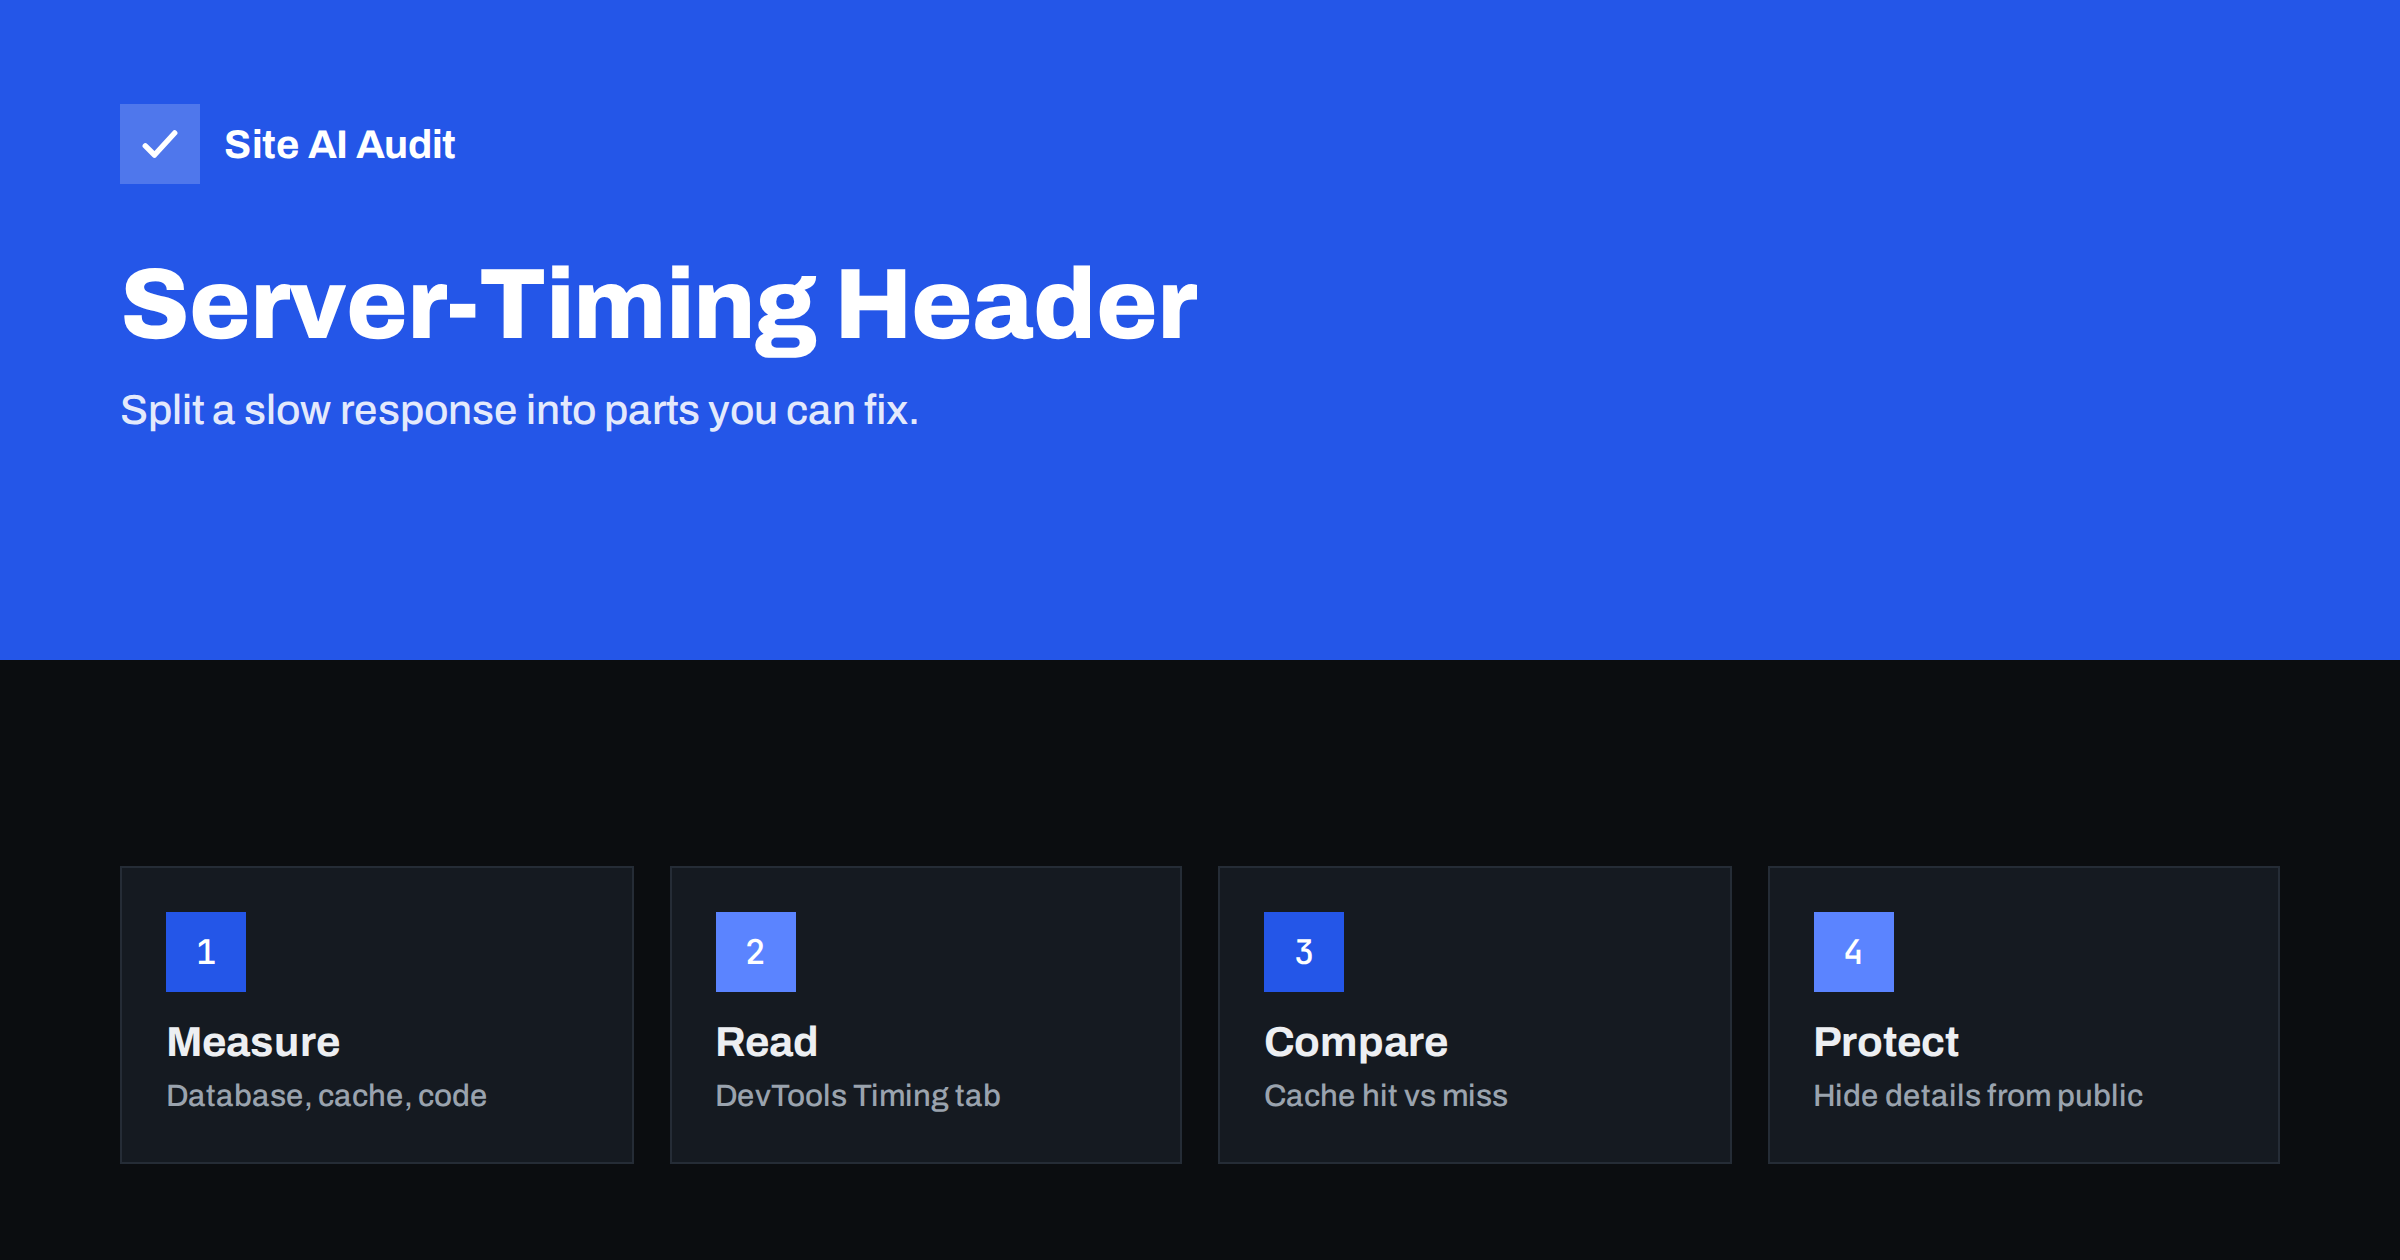Click 'Hide details from public' description
Screen dimensions: 2400x1260
pos(1978,1096)
